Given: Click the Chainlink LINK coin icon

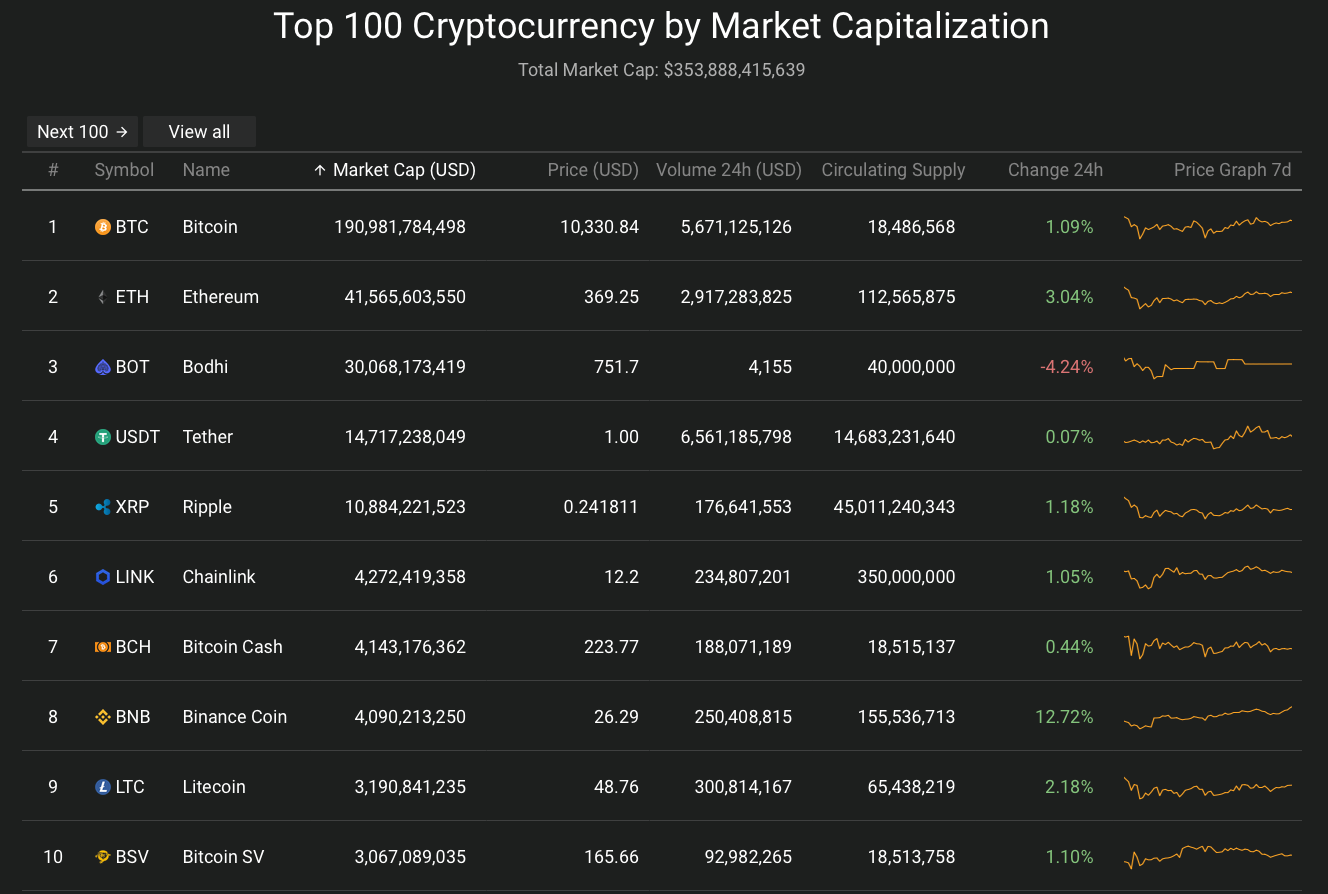Looking at the screenshot, I should (x=102, y=577).
